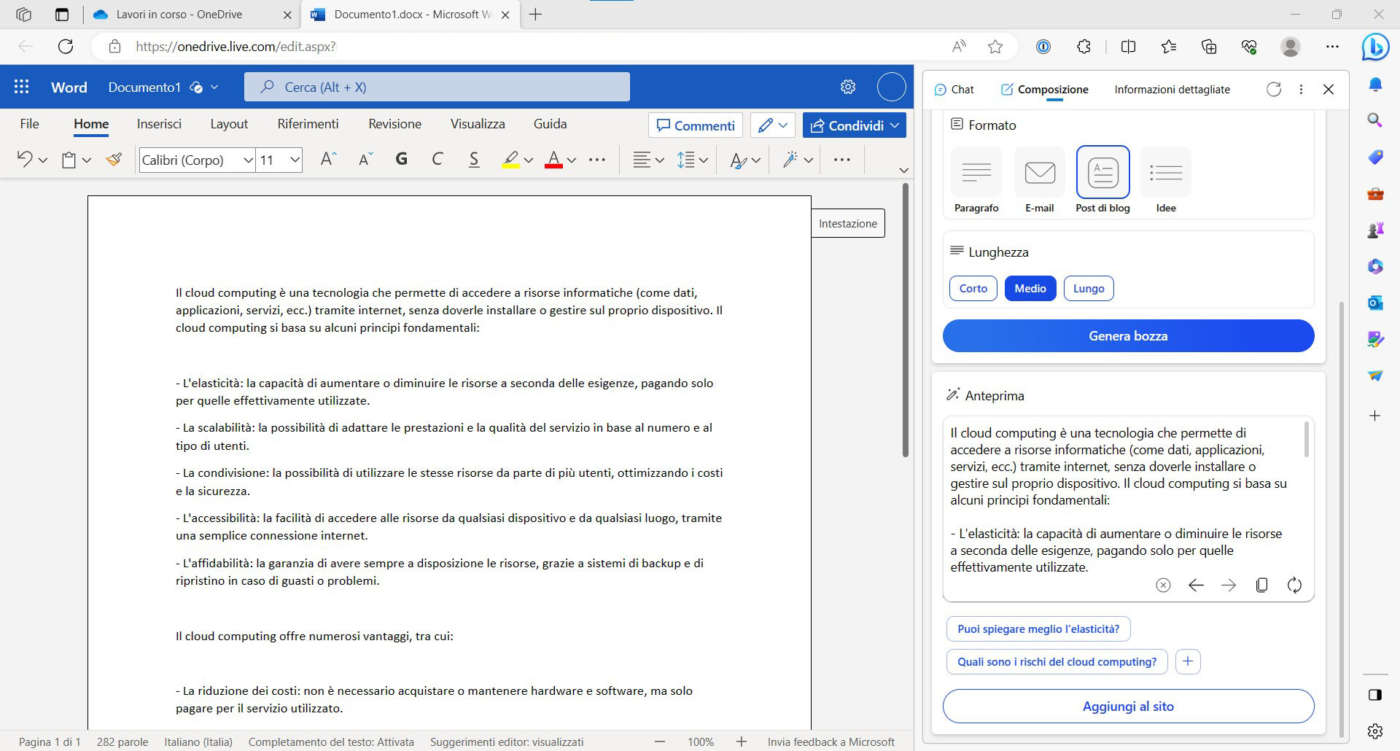Viewport: 1400px width, 751px height.
Task: Regenerate the draft using the circular arrows icon
Action: tap(1294, 585)
